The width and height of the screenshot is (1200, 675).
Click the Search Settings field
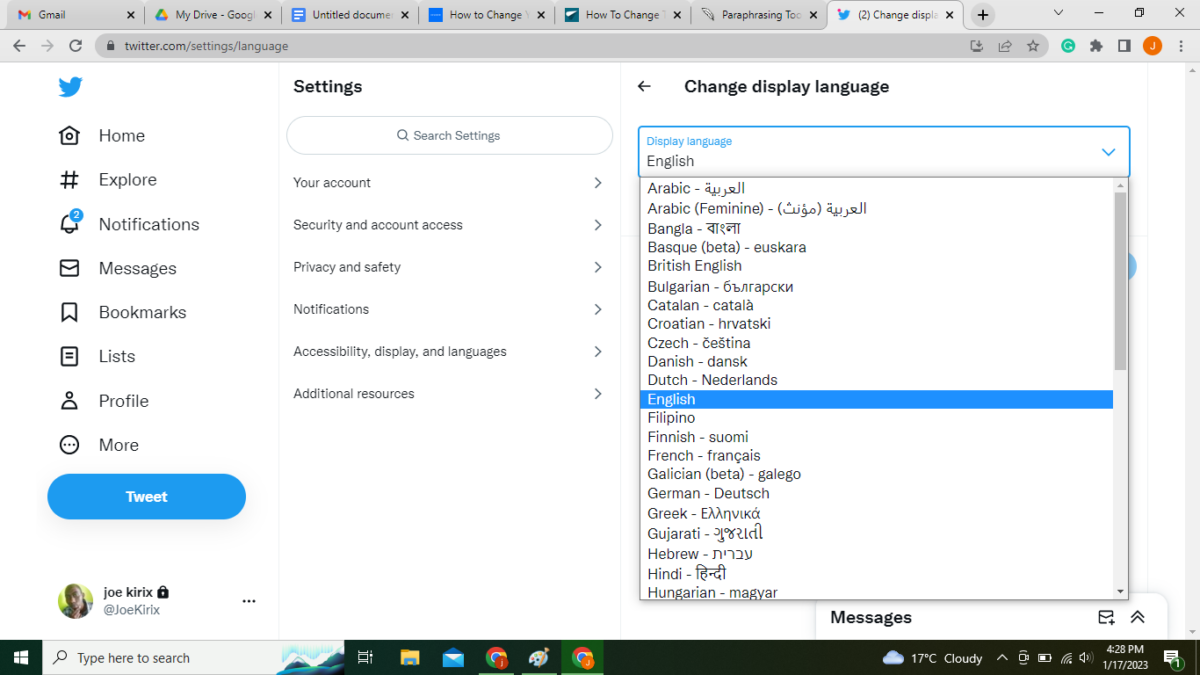pyautogui.click(x=449, y=135)
